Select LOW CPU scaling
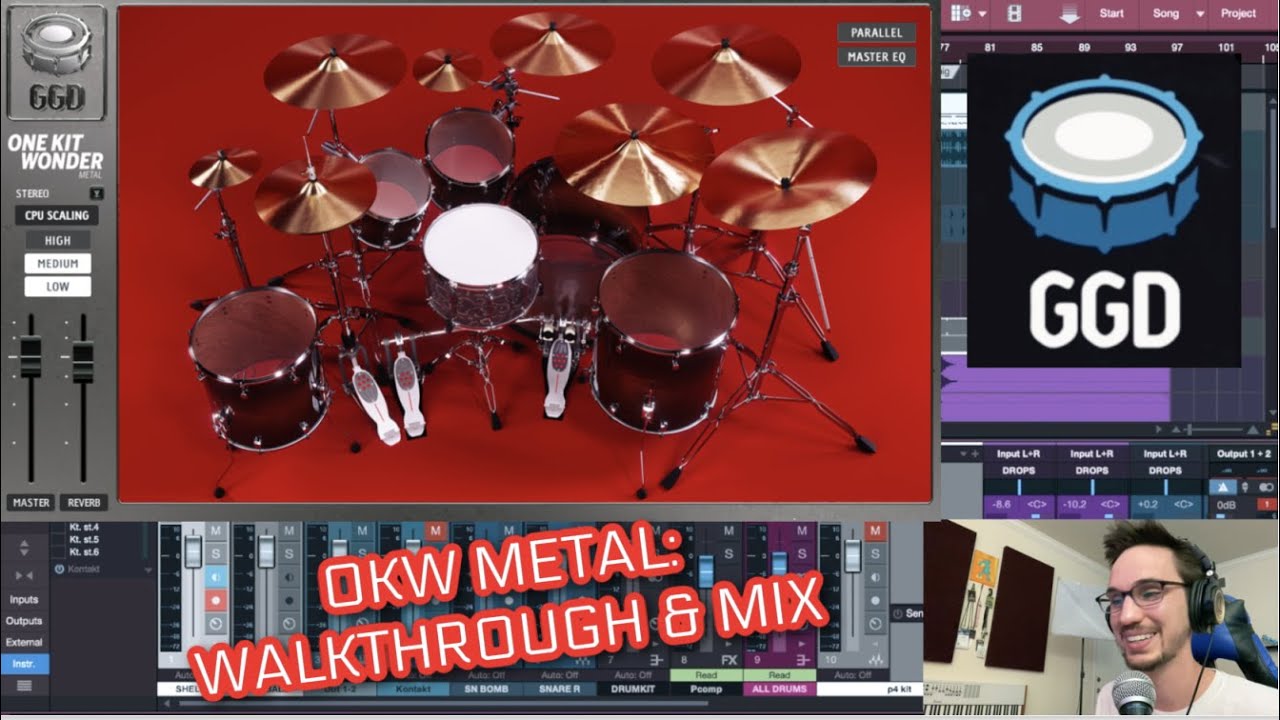 click(x=57, y=287)
